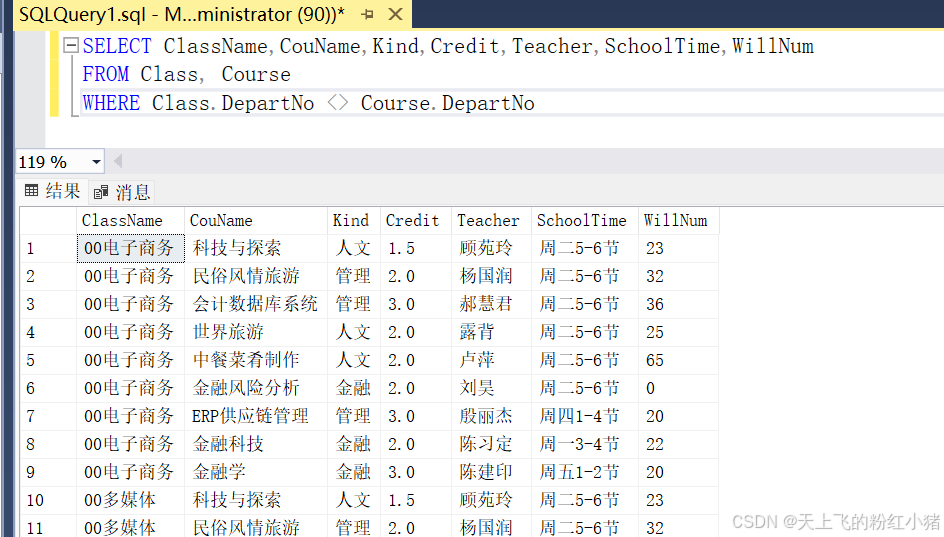This screenshot has width=944, height=537.
Task: Select cell 中餐菜肴制作
Action: pyautogui.click(x=256, y=361)
